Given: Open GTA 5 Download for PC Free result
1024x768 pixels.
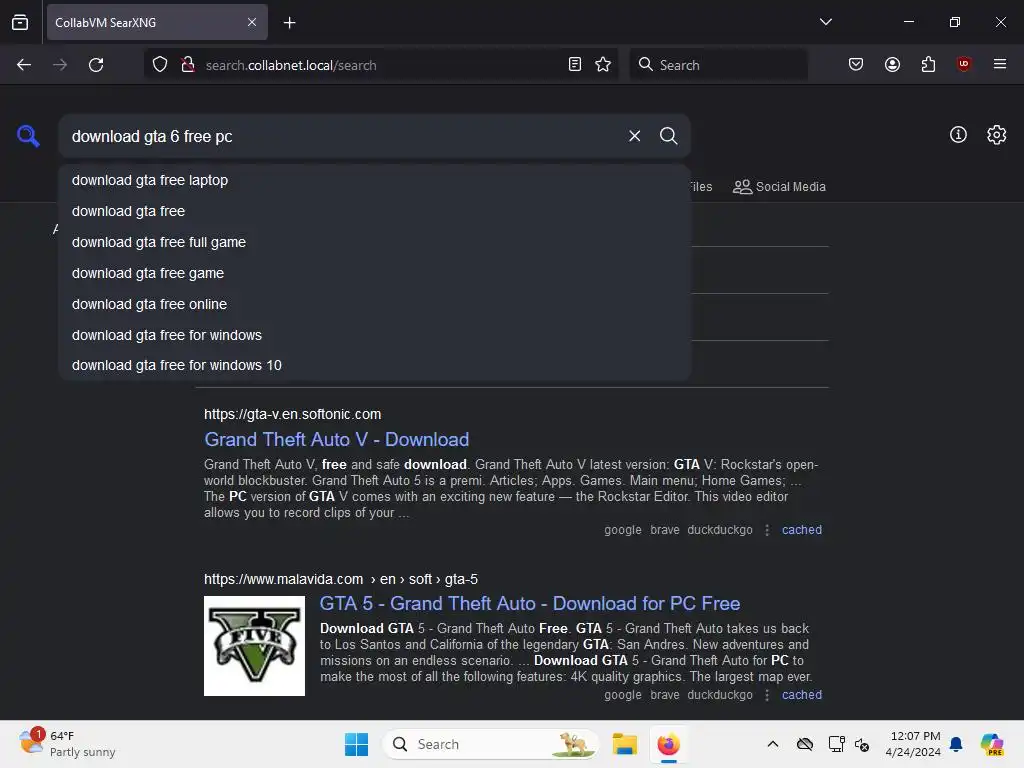Looking at the screenshot, I should coord(530,603).
